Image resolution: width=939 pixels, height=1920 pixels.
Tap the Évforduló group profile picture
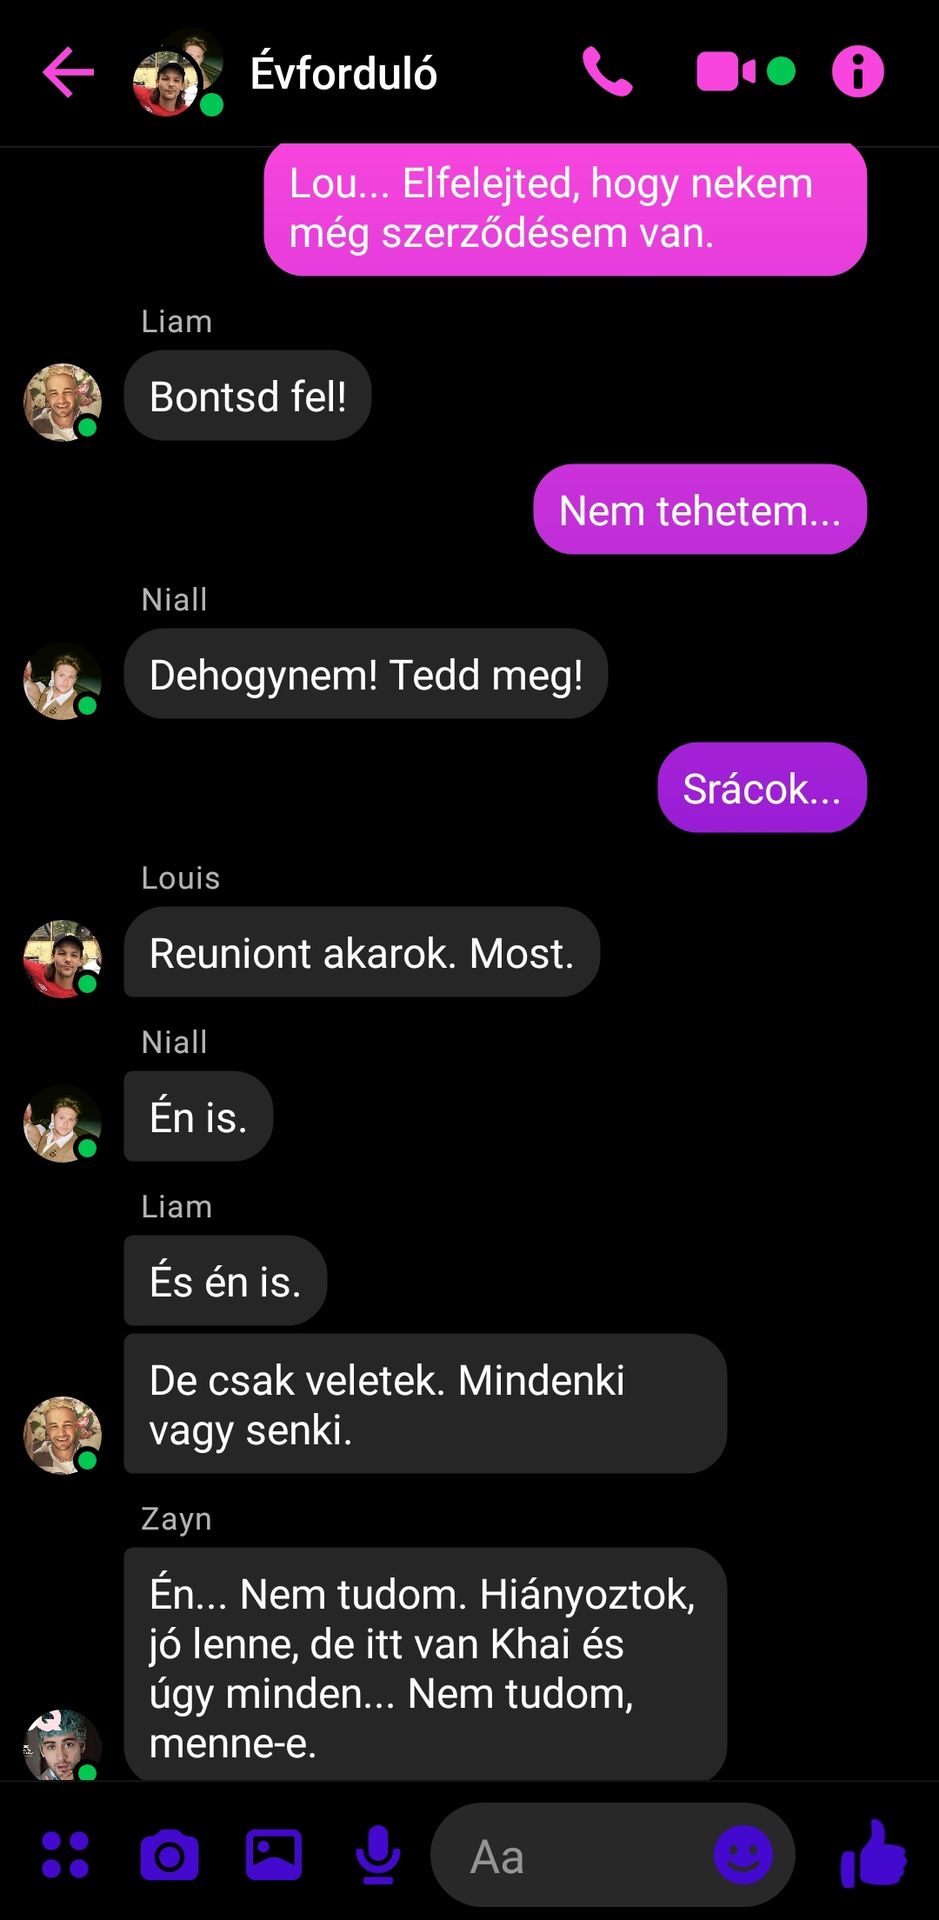point(178,73)
